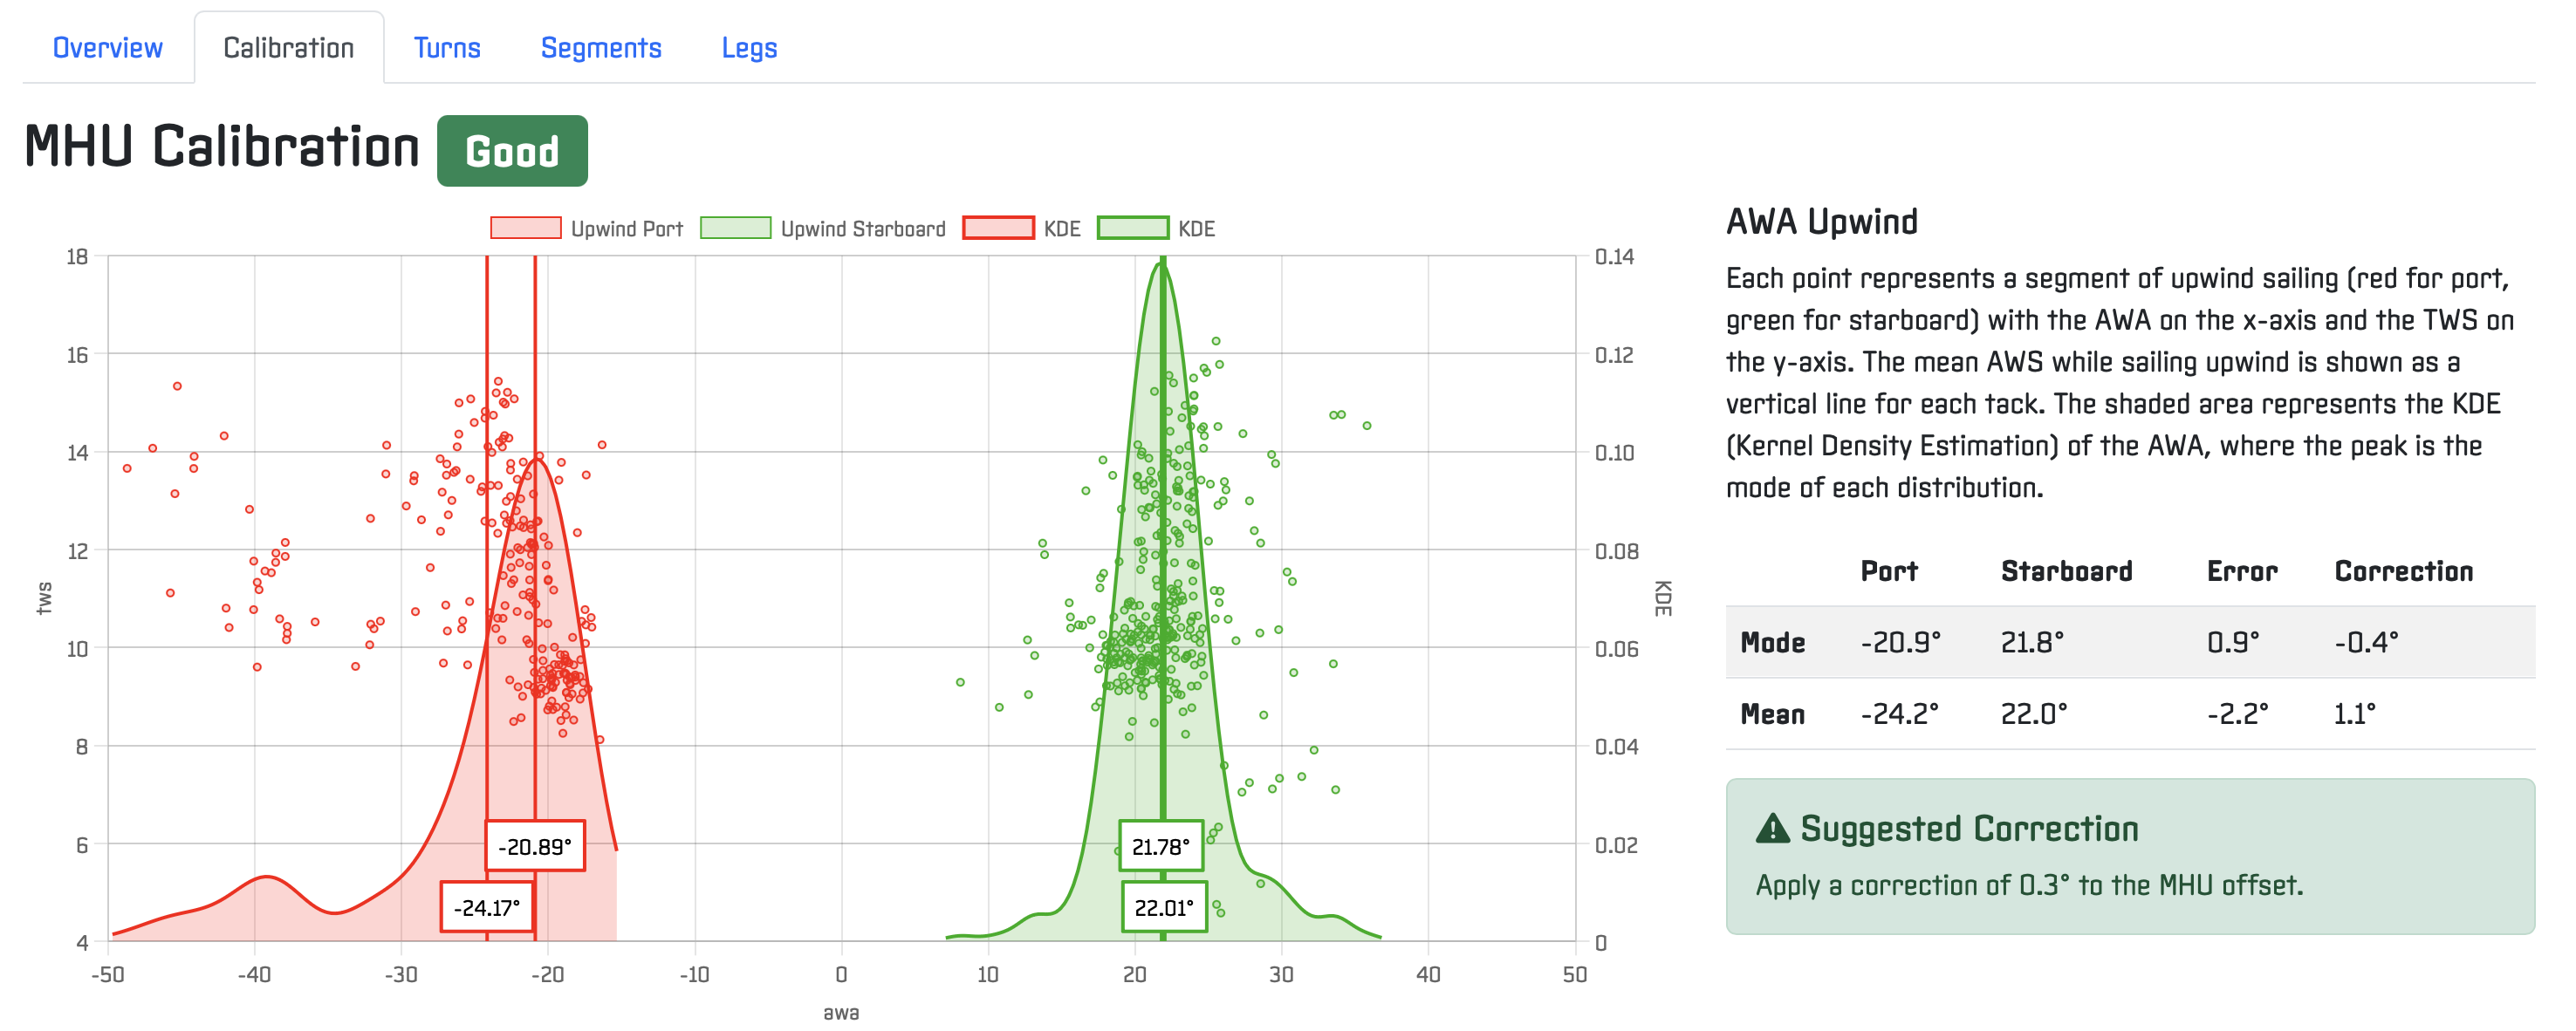Click the 21.78° starboard mode annotation
Viewport: 2576px width, 1031px height.
click(1160, 846)
